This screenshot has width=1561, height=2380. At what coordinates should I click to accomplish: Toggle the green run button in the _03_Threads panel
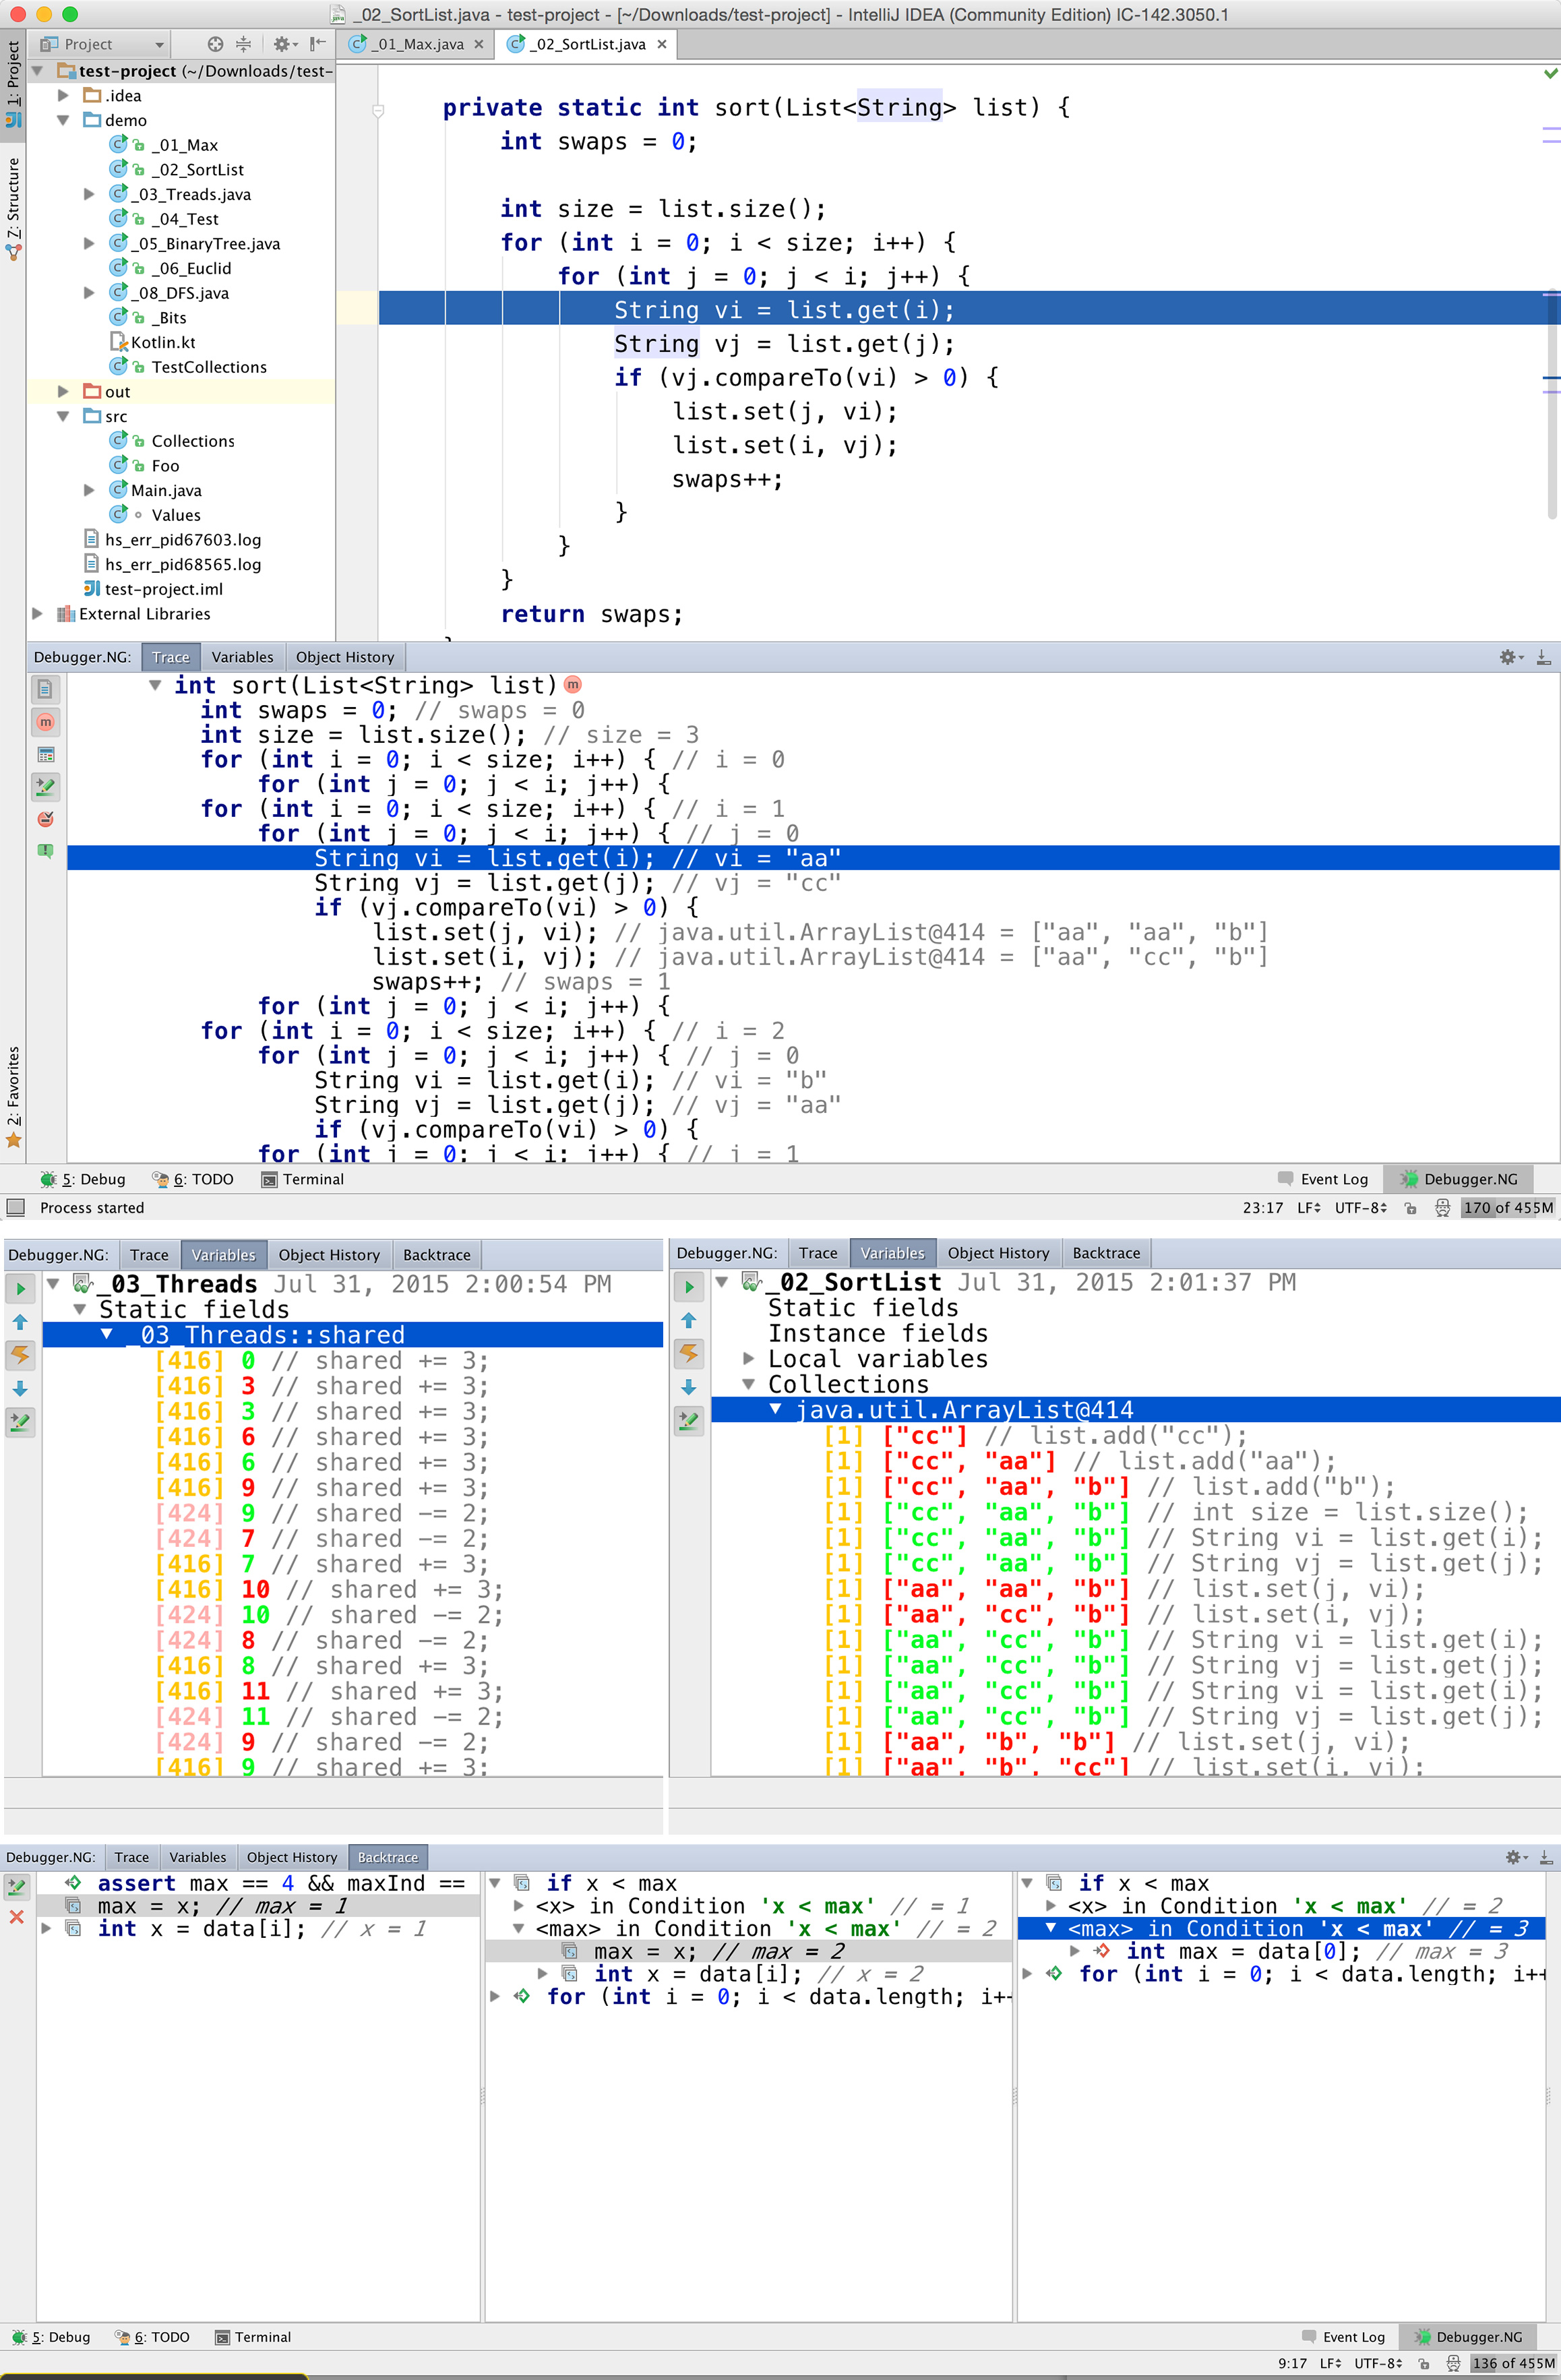coord(20,1289)
